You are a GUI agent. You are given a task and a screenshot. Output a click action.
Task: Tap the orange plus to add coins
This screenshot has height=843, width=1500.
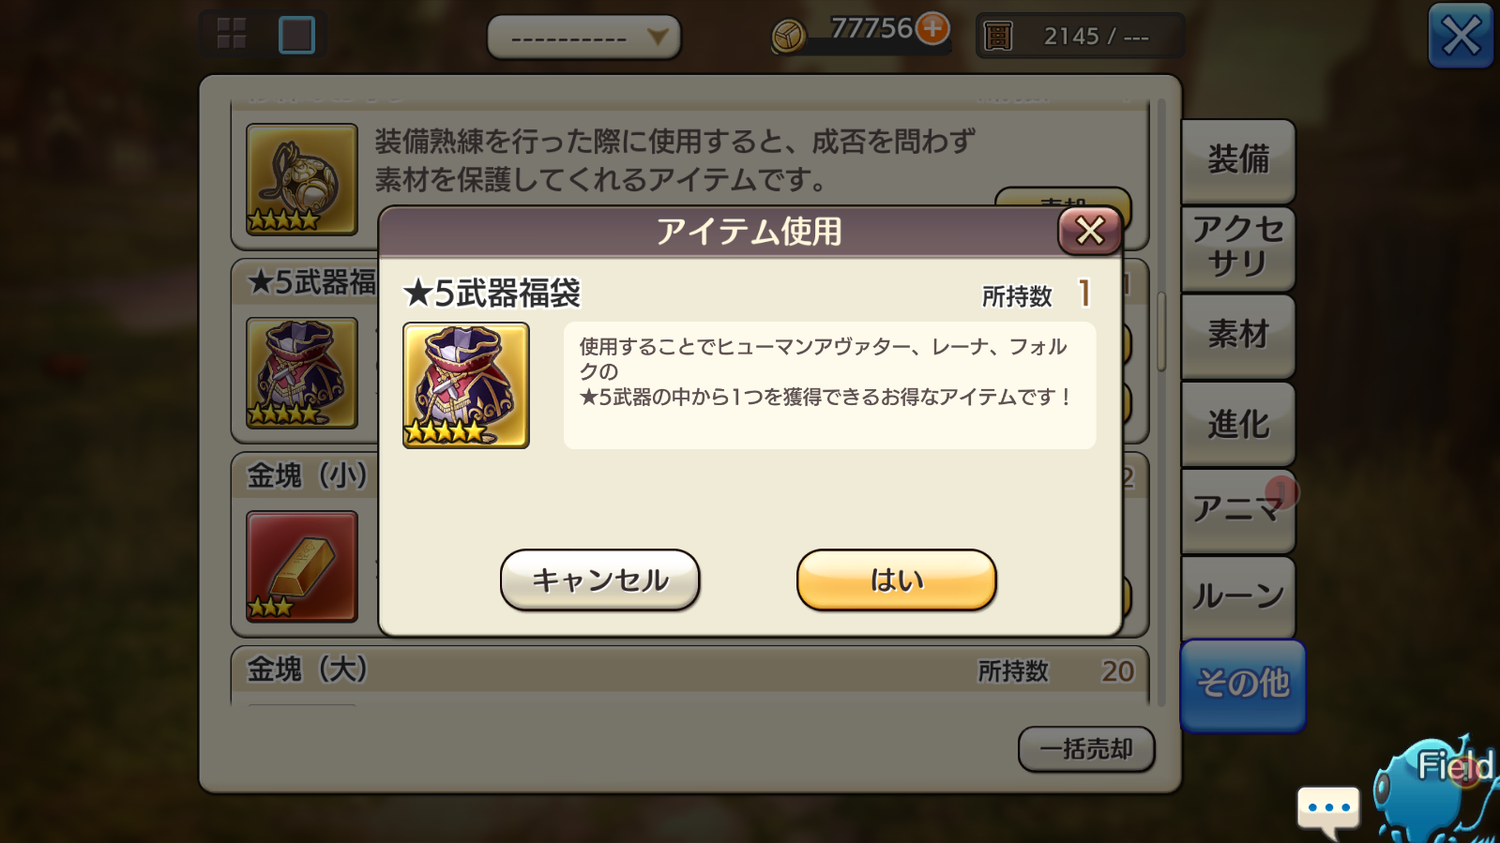click(933, 28)
